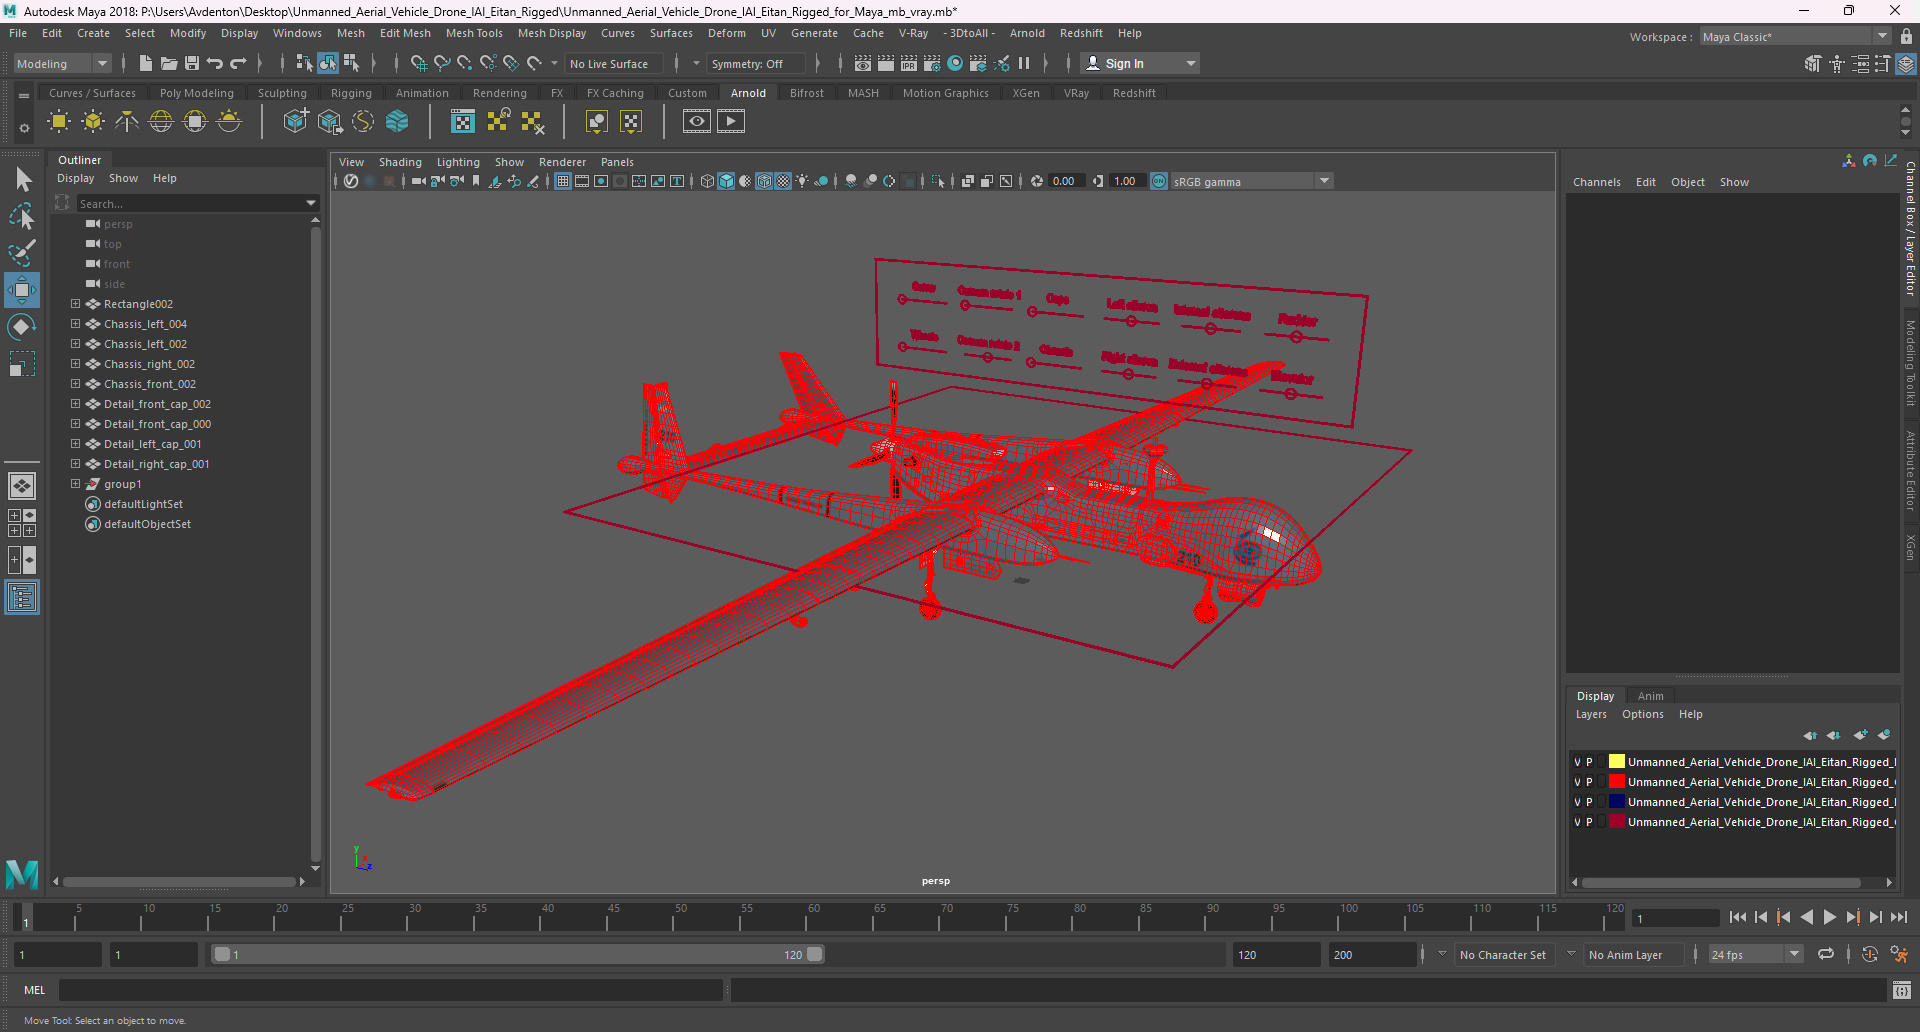This screenshot has width=1920, height=1032.
Task: Expand Rectangle002 in Outliner
Action: coord(75,303)
